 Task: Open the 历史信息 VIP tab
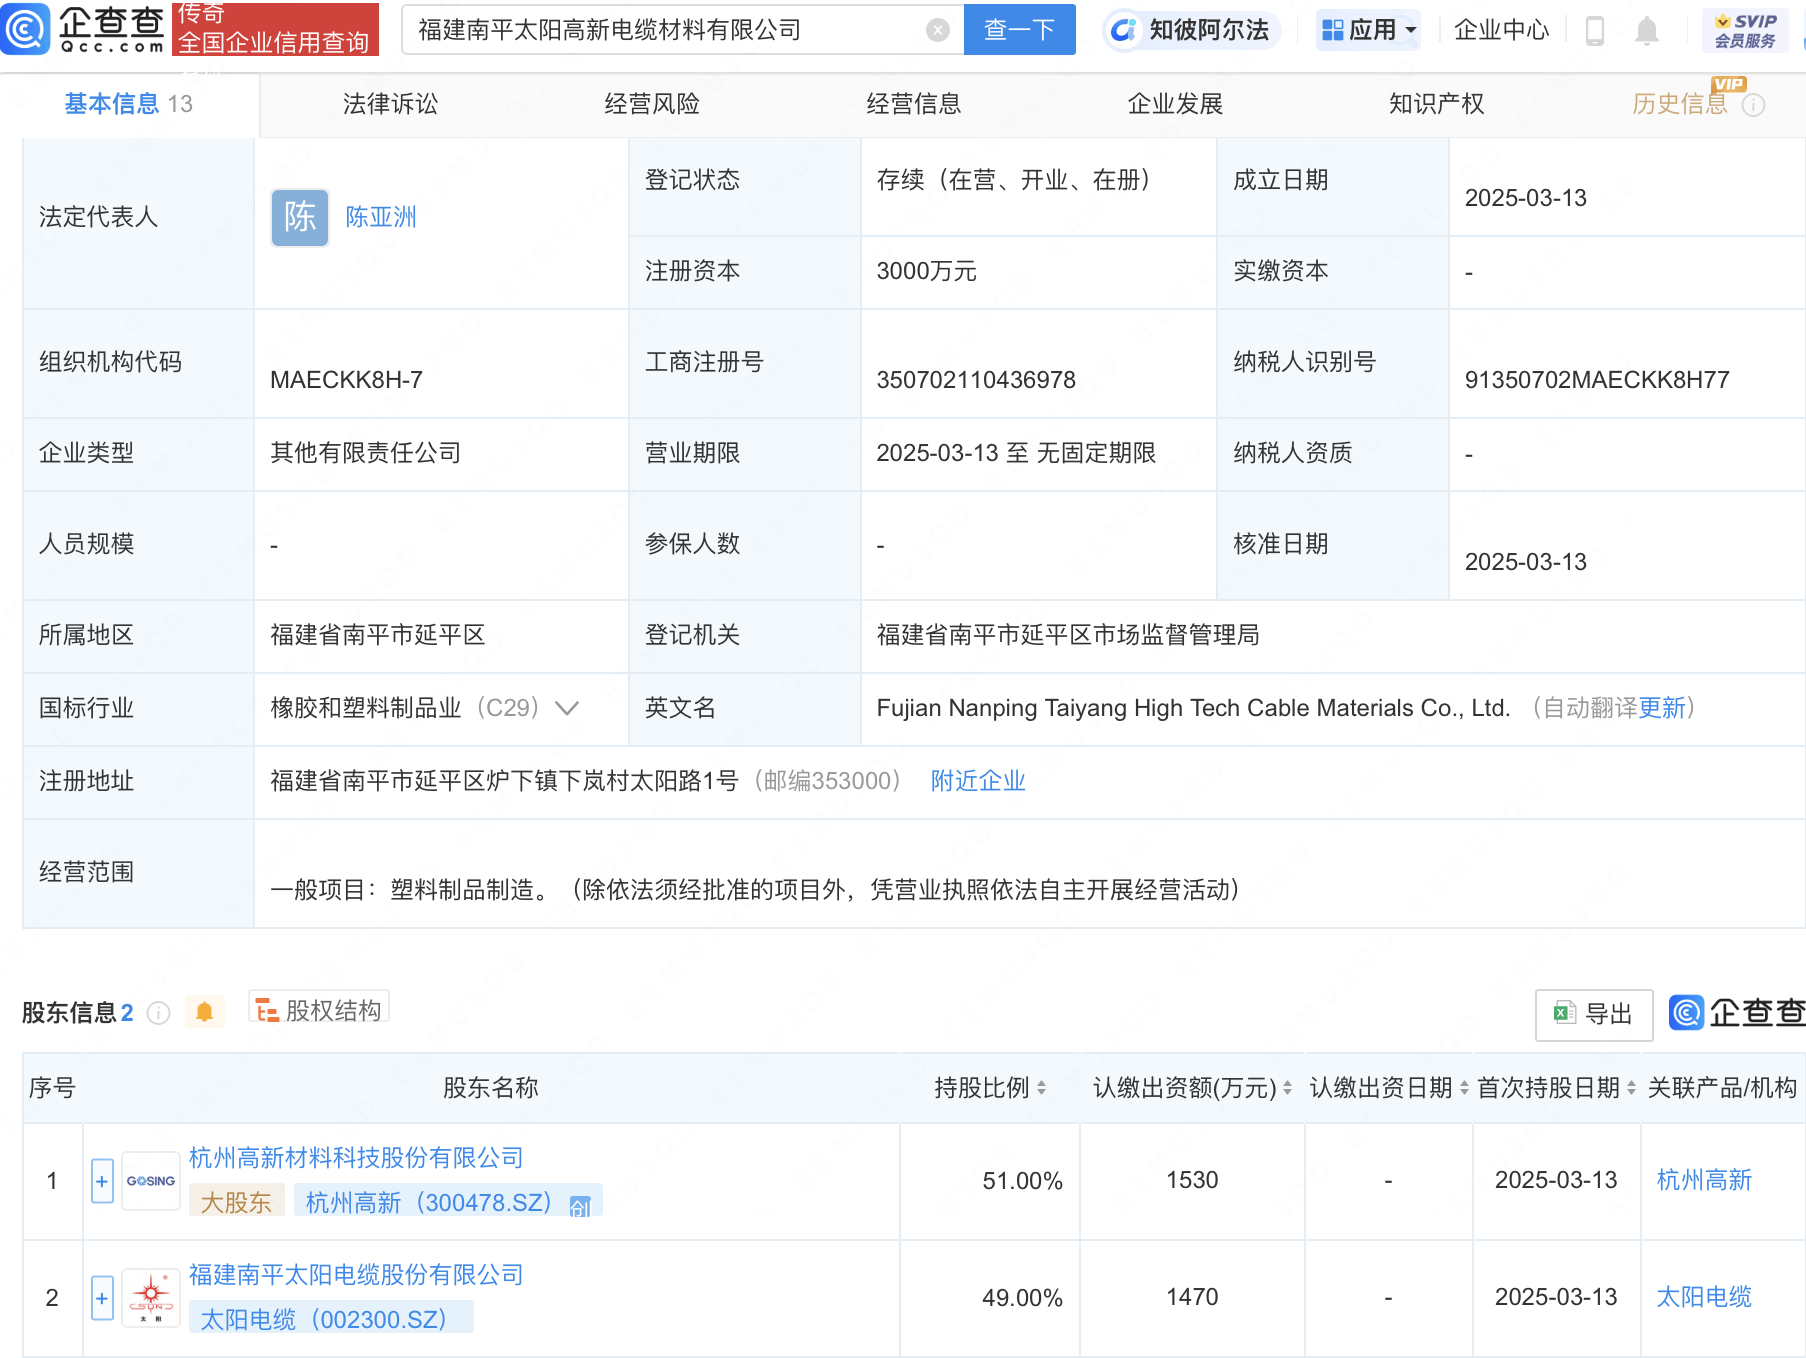pyautogui.click(x=1680, y=104)
